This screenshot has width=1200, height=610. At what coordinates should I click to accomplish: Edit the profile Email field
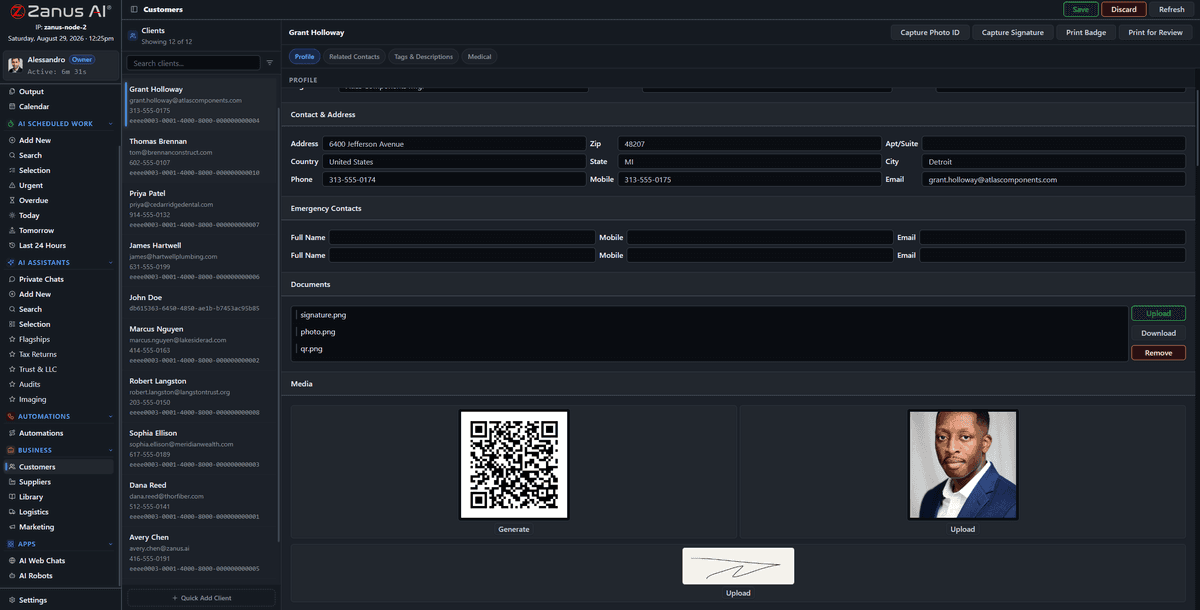1055,180
